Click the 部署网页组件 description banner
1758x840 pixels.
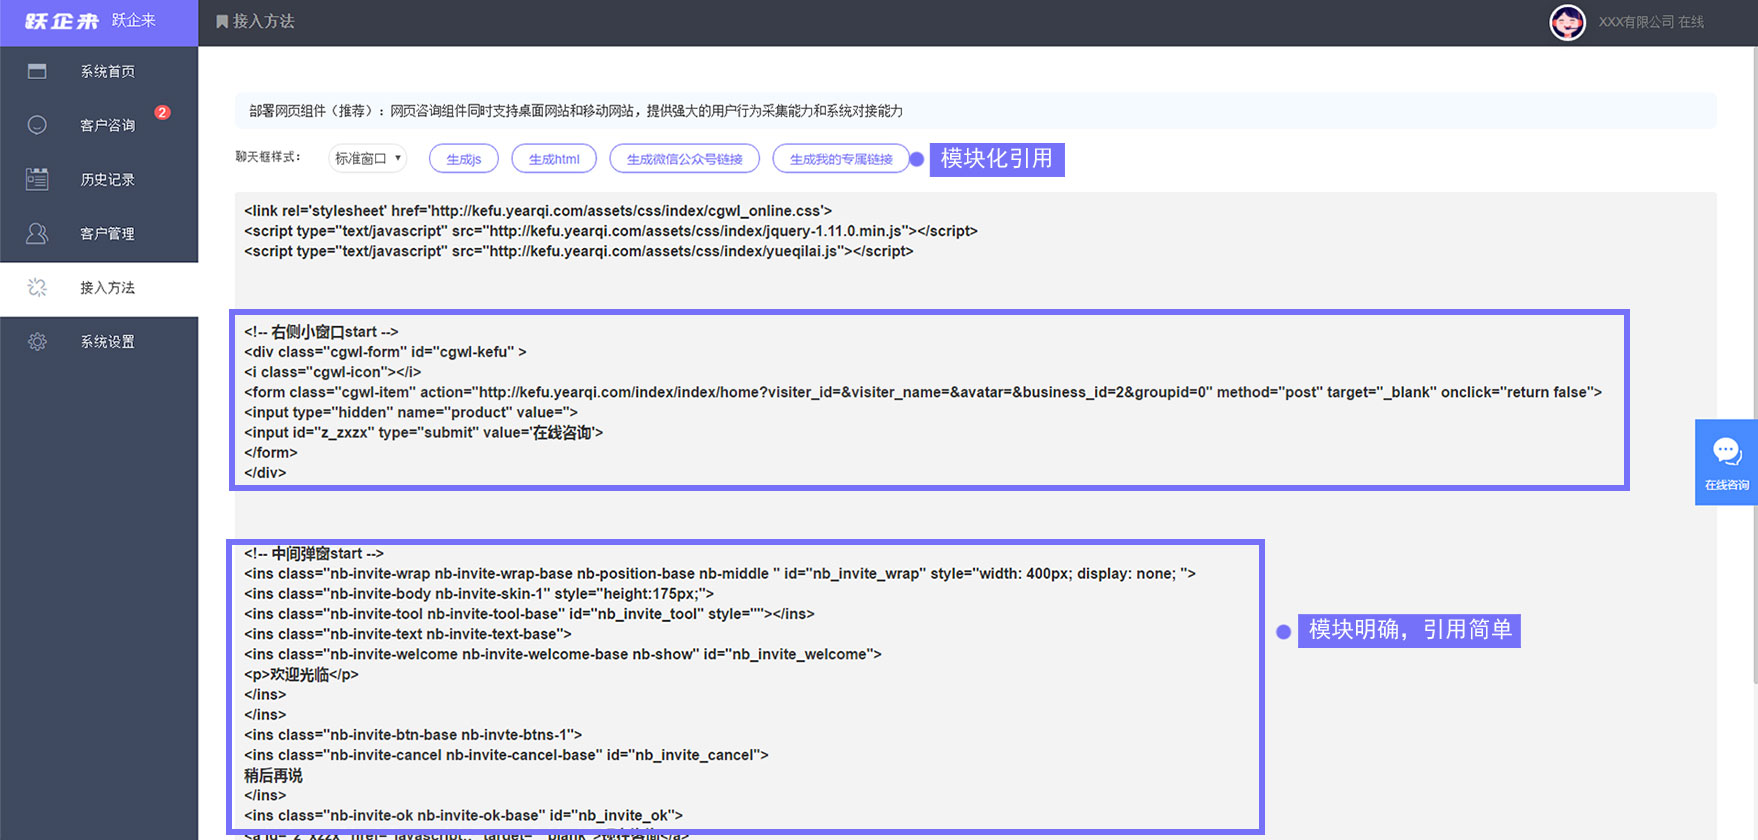pos(976,111)
